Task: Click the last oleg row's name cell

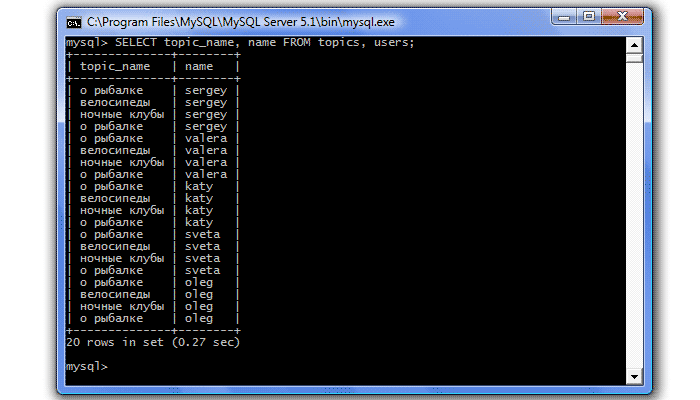Action: (199, 318)
